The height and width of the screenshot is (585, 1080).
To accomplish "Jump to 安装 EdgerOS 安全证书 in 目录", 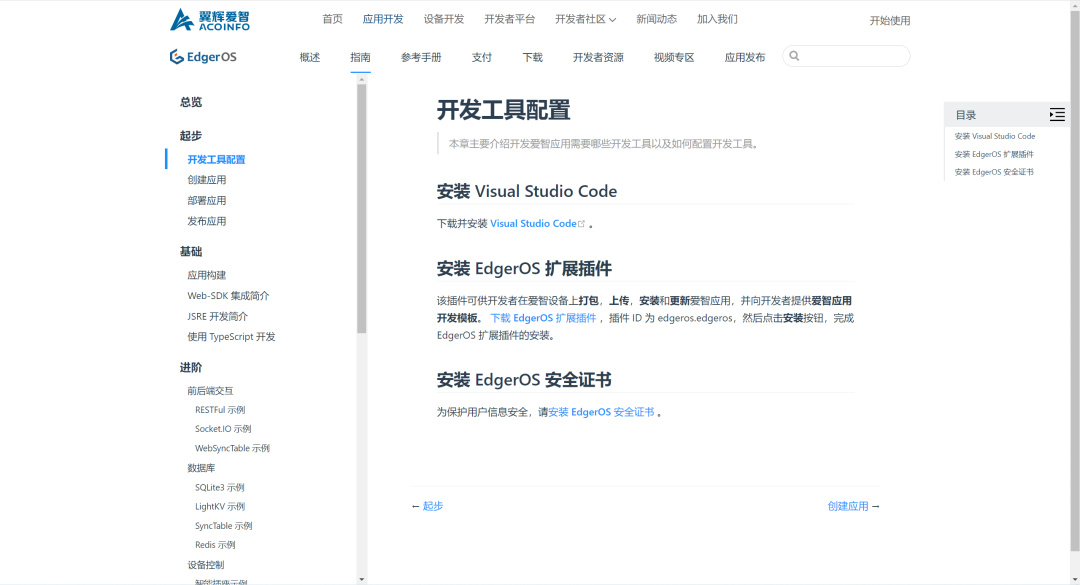I will pos(994,172).
